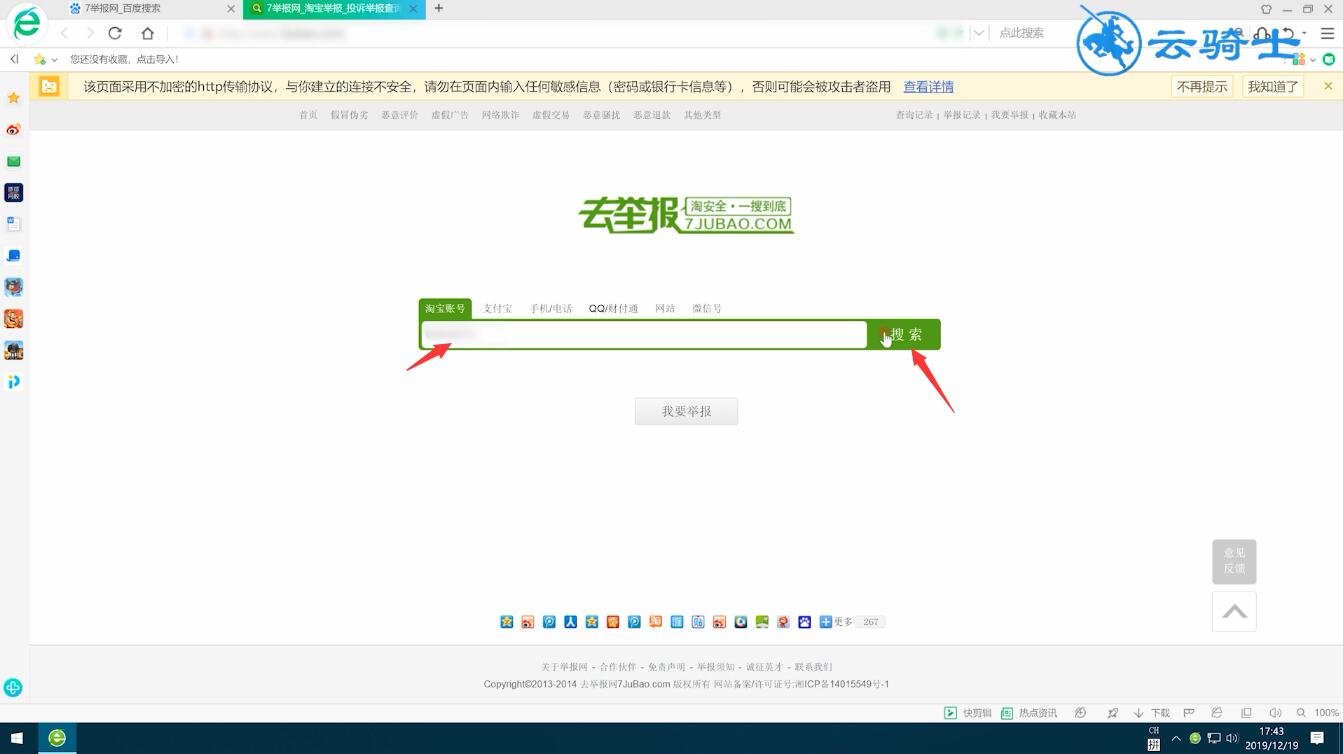This screenshot has height=754, width=1343.
Task: Select the 微信号 search tab
Action: (x=706, y=309)
